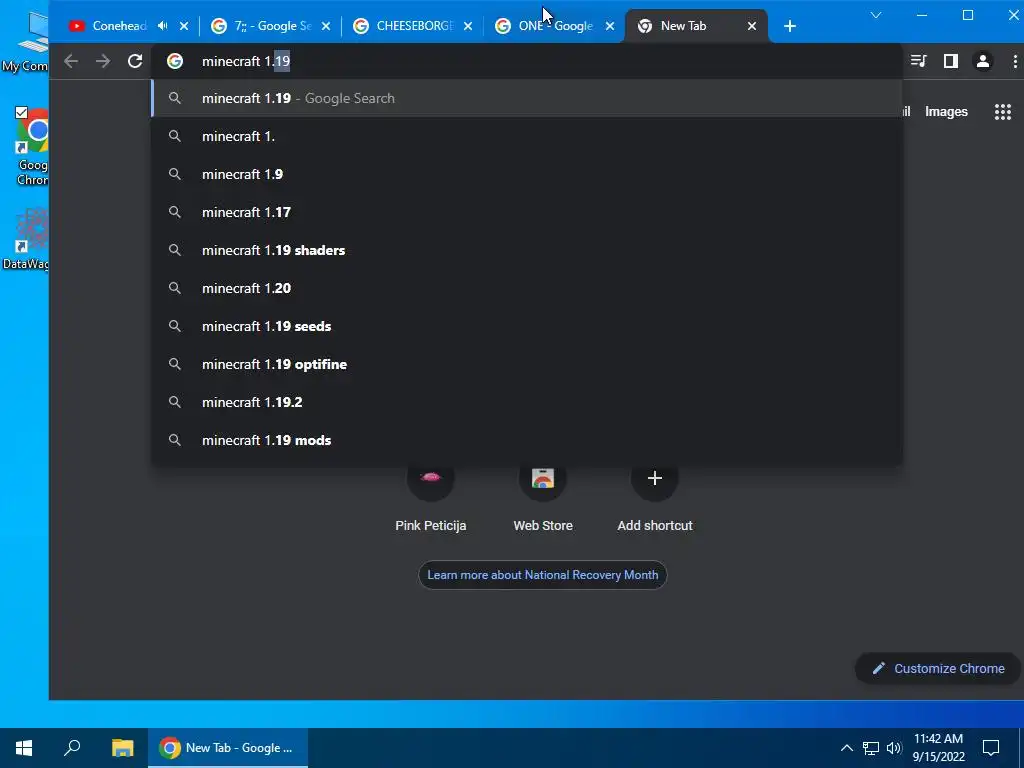Image resolution: width=1024 pixels, height=768 pixels.
Task: Select the 'minecraft 1.19 seeds' suggestion
Action: click(526, 326)
